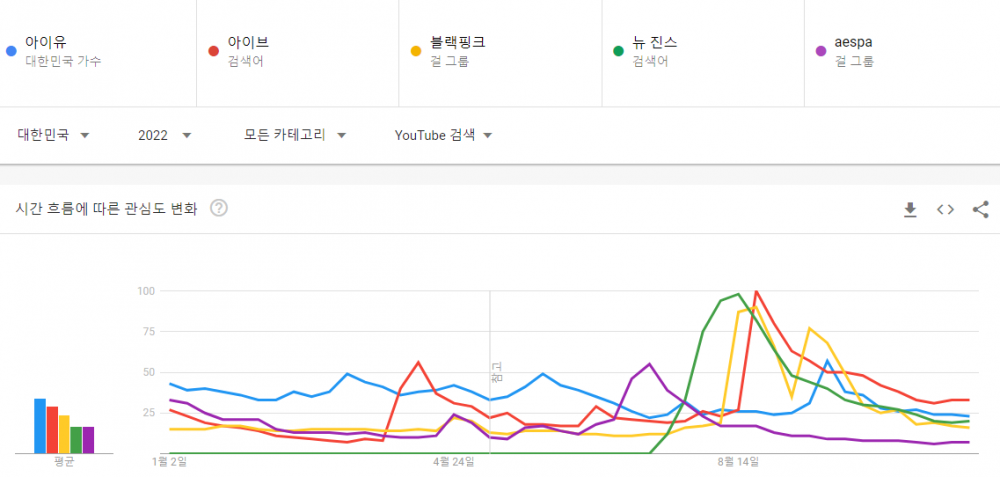Click the yellow dot next to 블랙핑크
The height and width of the screenshot is (477, 1000).
(x=416, y=51)
